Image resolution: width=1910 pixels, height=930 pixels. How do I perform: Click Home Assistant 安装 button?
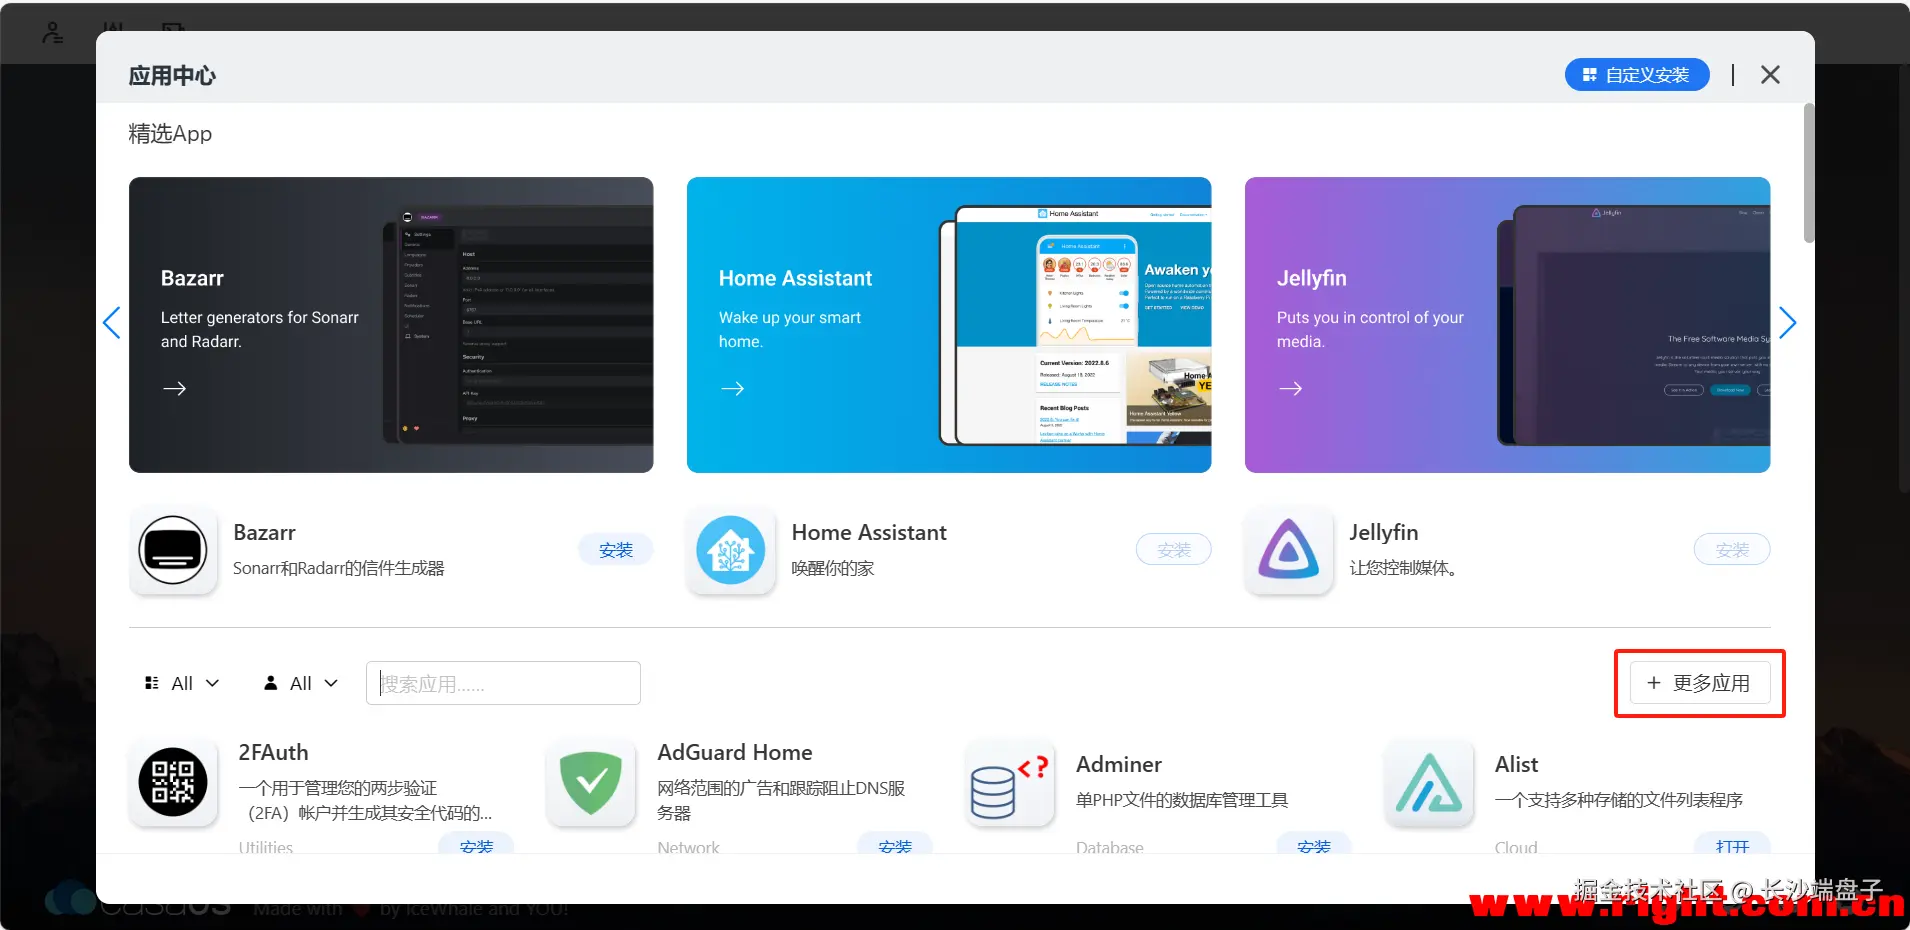[x=1174, y=550]
